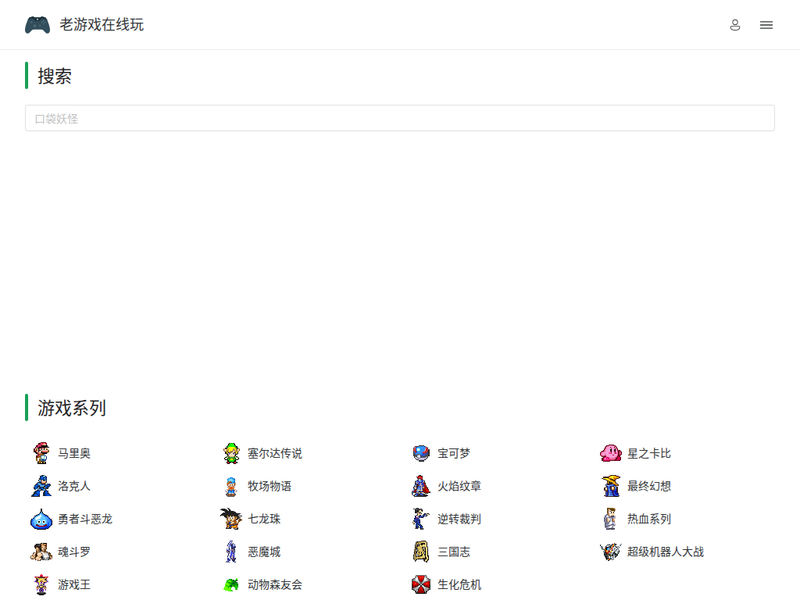Open the 游戏王 series link
Screen dimensions: 800x600
pos(74,585)
